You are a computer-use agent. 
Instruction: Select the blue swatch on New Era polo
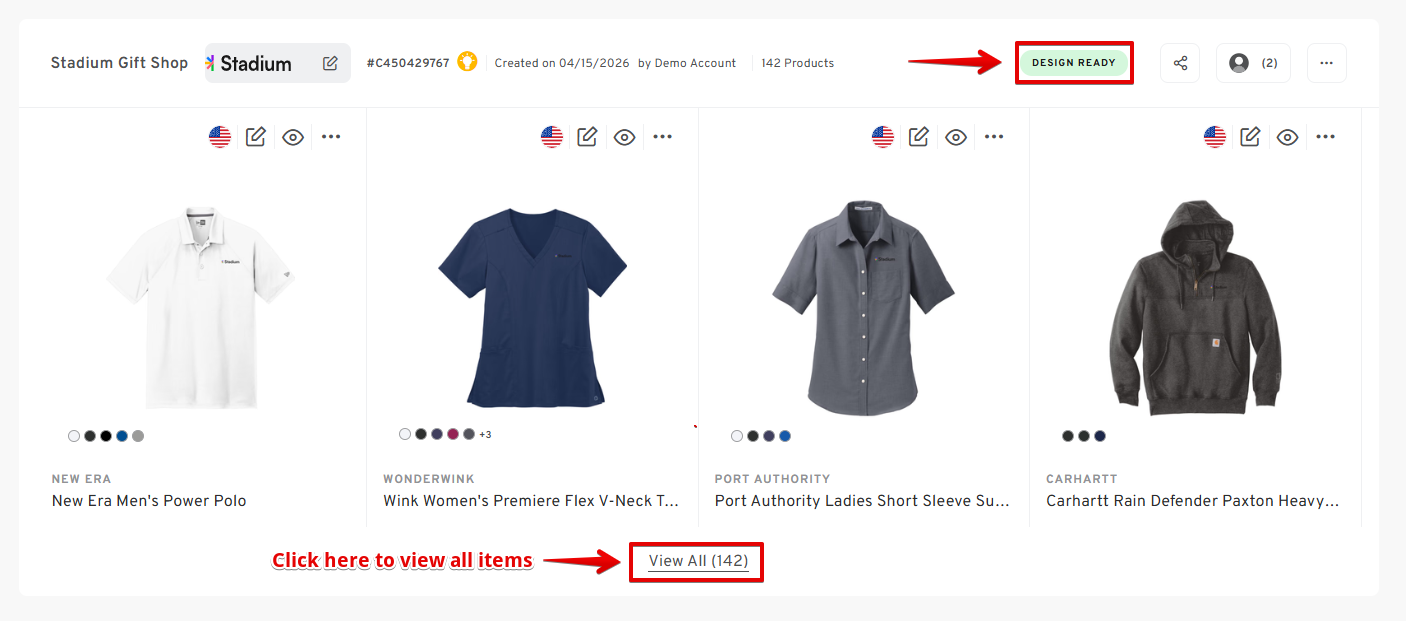tap(122, 436)
